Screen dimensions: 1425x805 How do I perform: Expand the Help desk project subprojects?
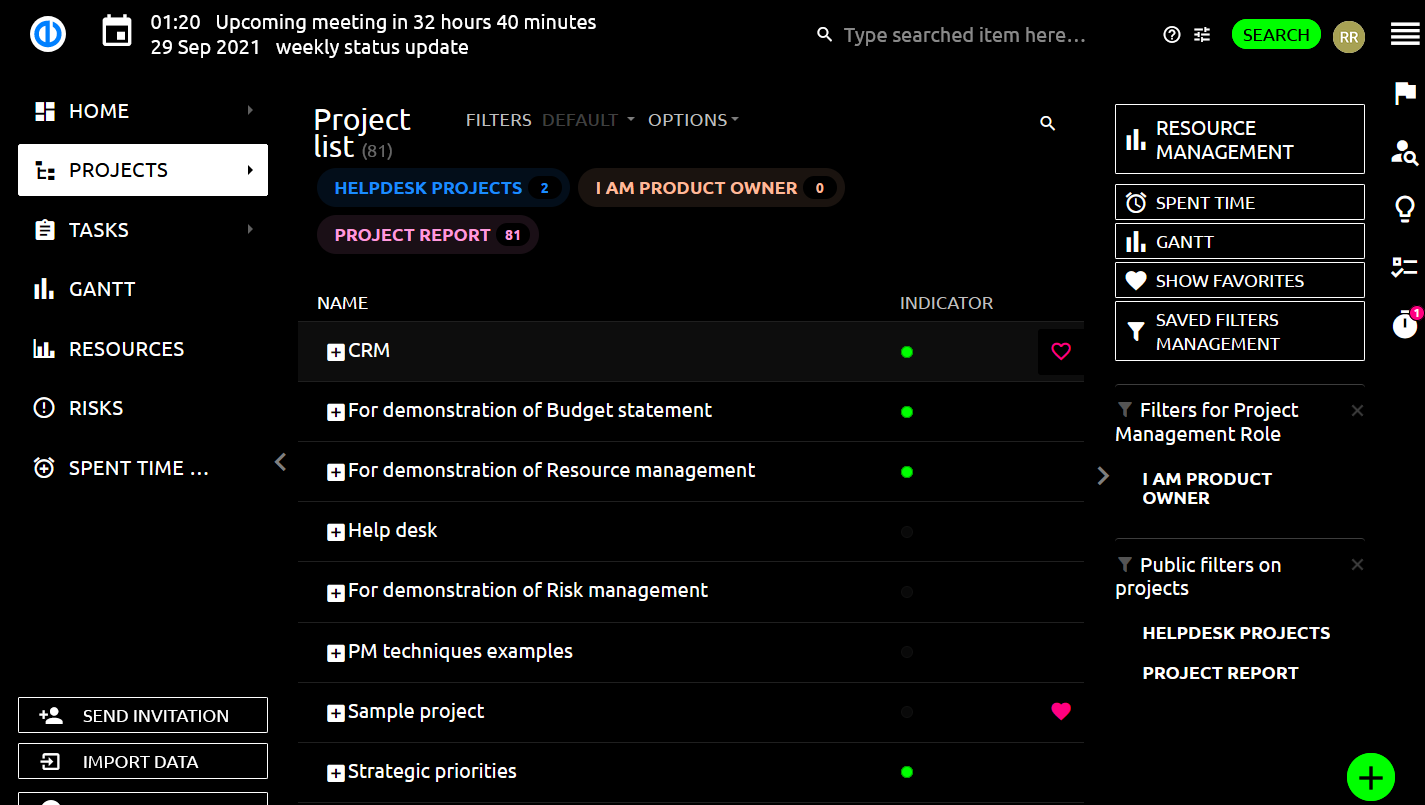tap(336, 532)
